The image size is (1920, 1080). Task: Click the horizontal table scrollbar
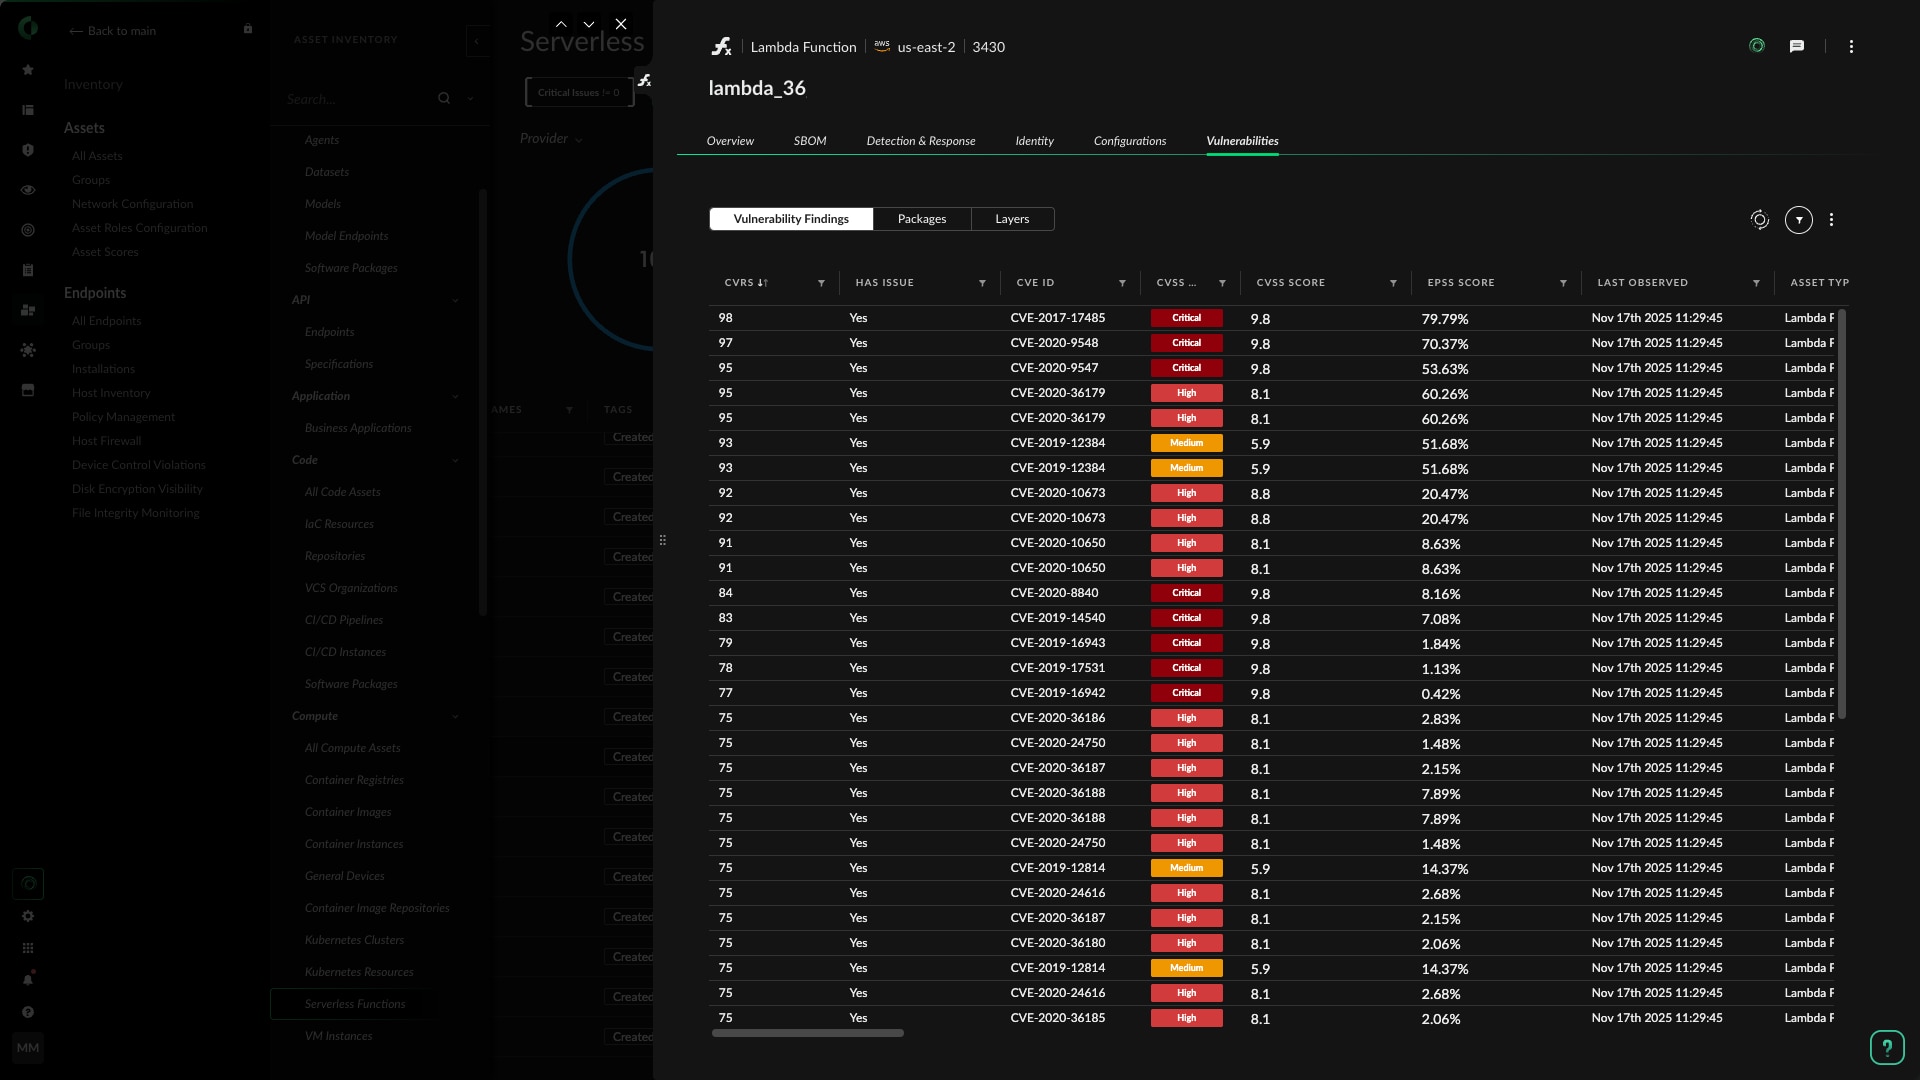tap(807, 1033)
